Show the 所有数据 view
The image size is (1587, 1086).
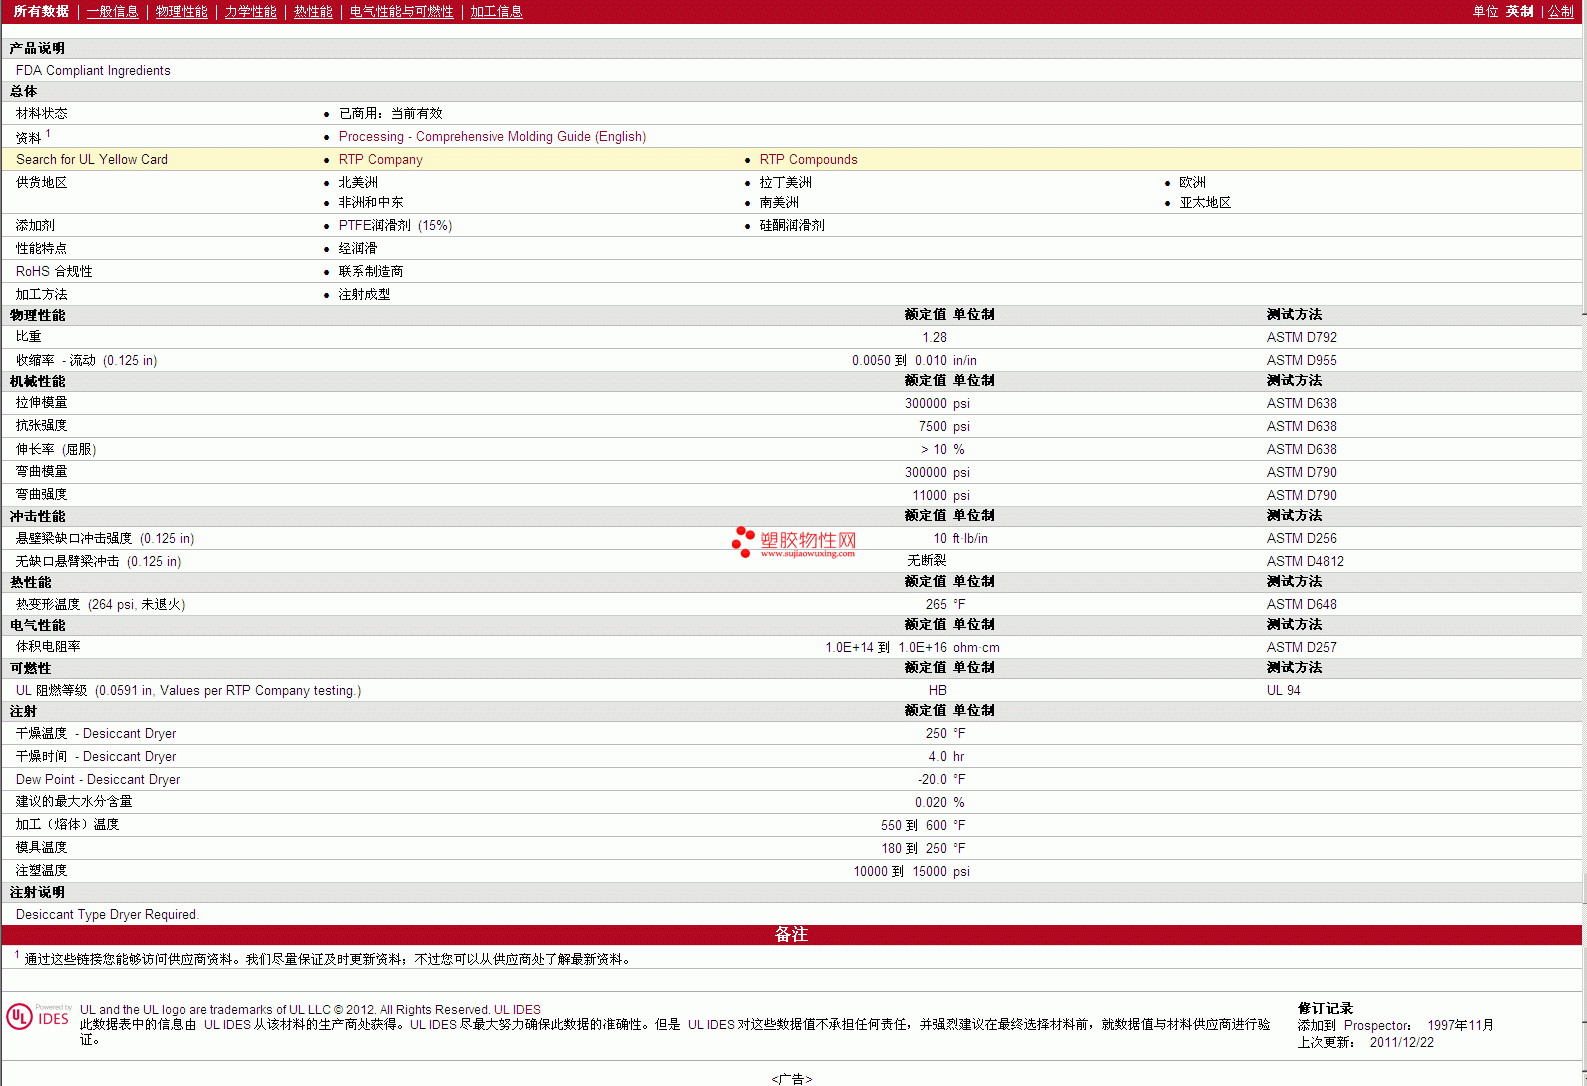pos(41,12)
